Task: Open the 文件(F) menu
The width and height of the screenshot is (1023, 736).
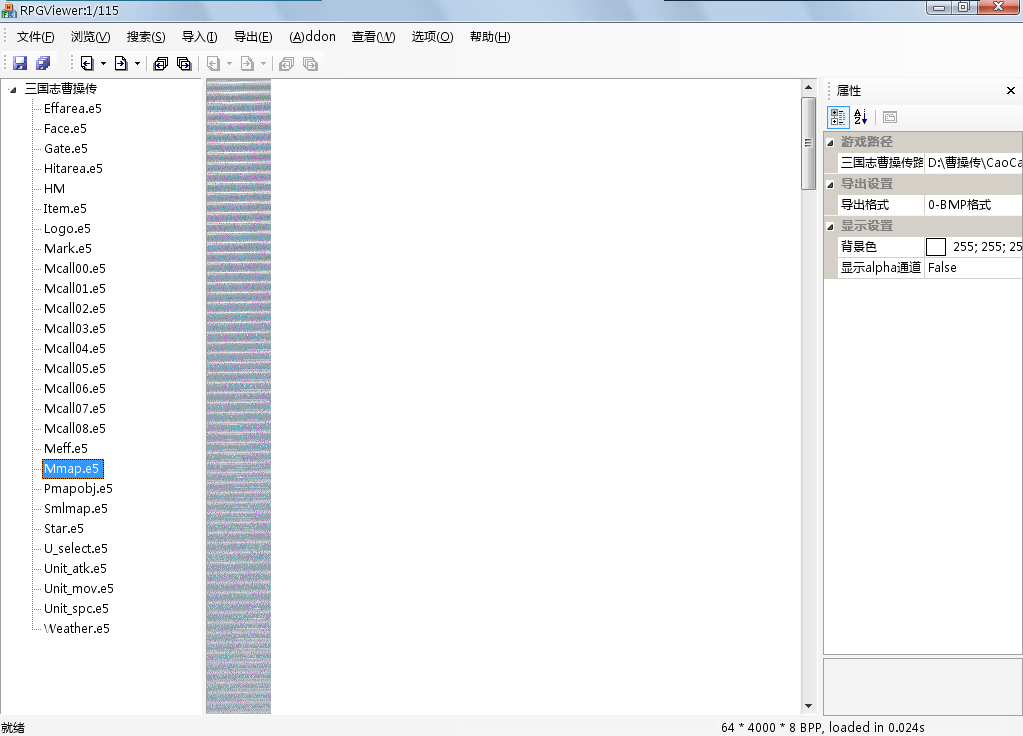Action: [35, 37]
